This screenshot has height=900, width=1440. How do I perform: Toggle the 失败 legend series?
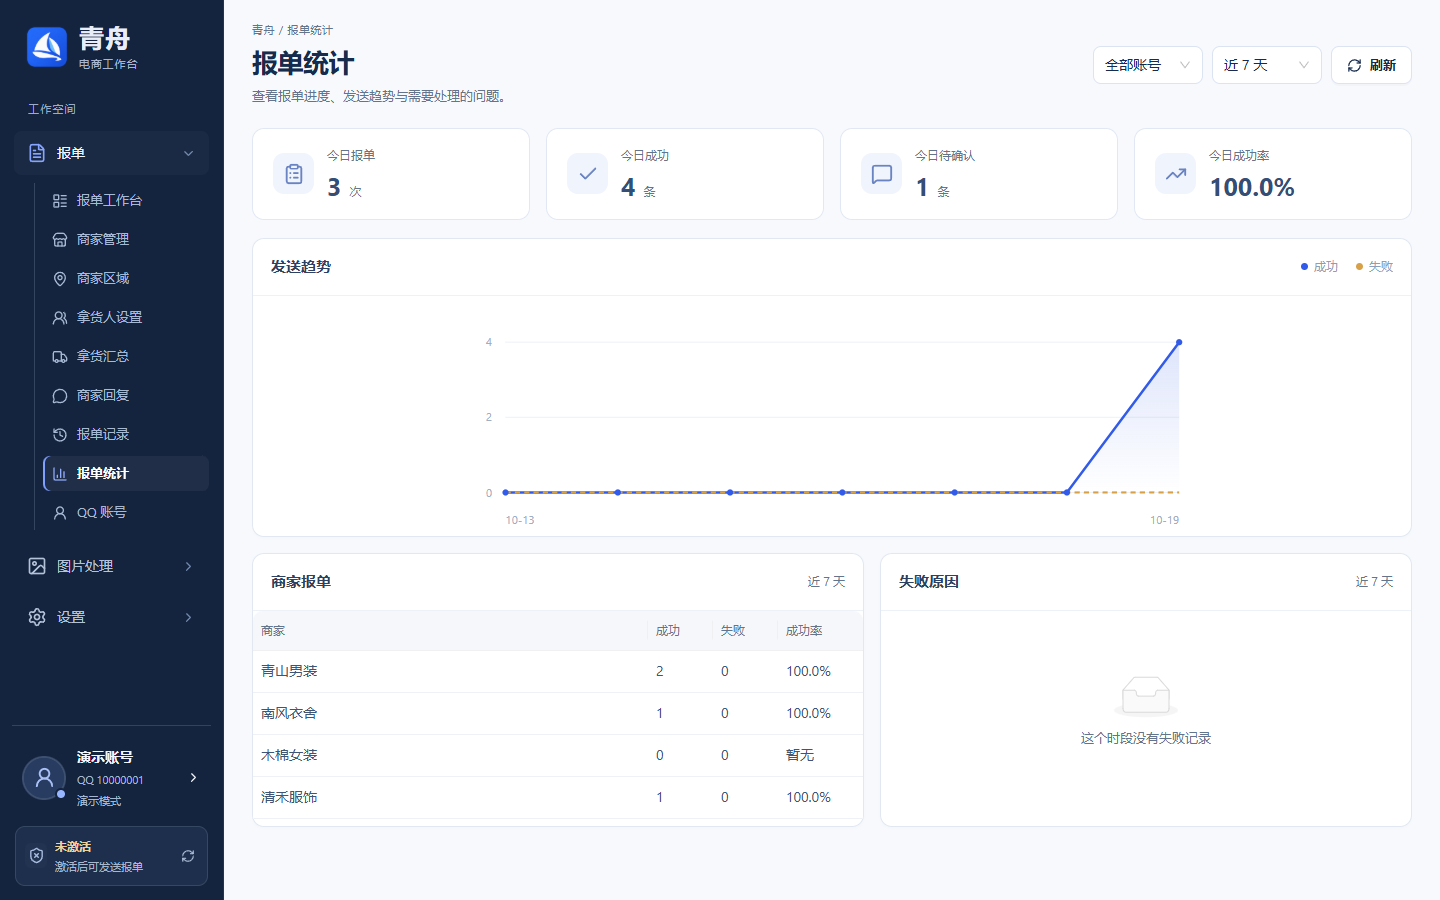pos(1374,266)
